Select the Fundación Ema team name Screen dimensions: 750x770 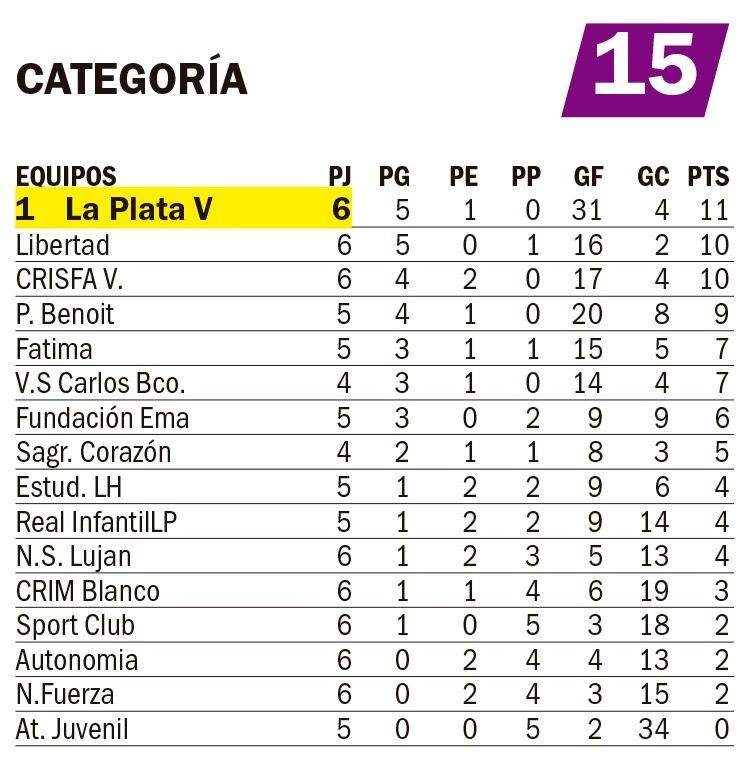tap(102, 418)
